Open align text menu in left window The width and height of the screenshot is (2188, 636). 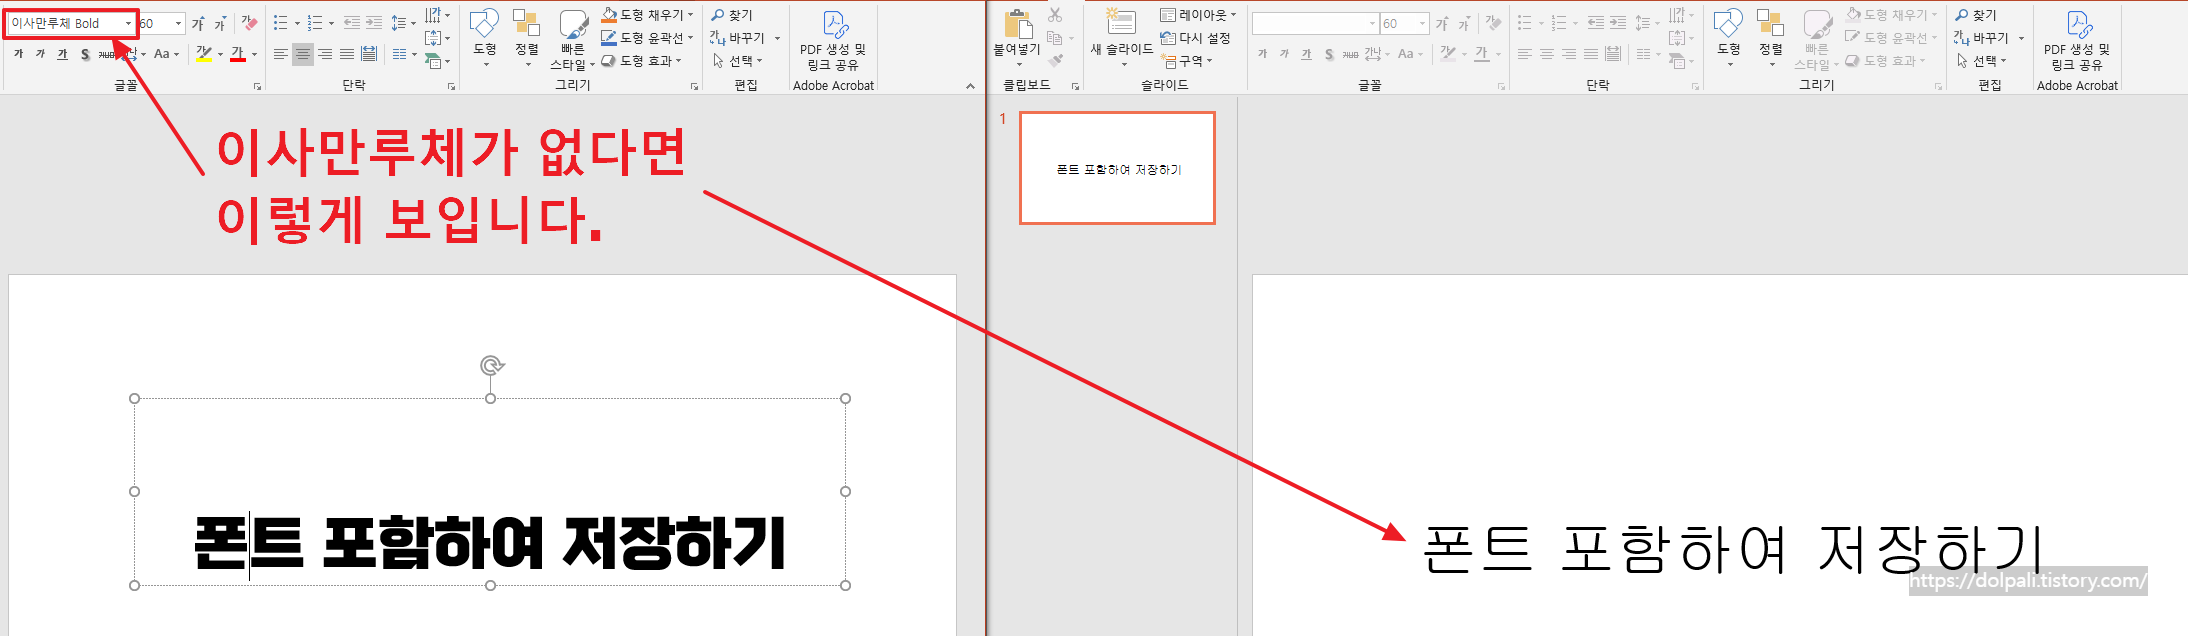click(x=438, y=38)
